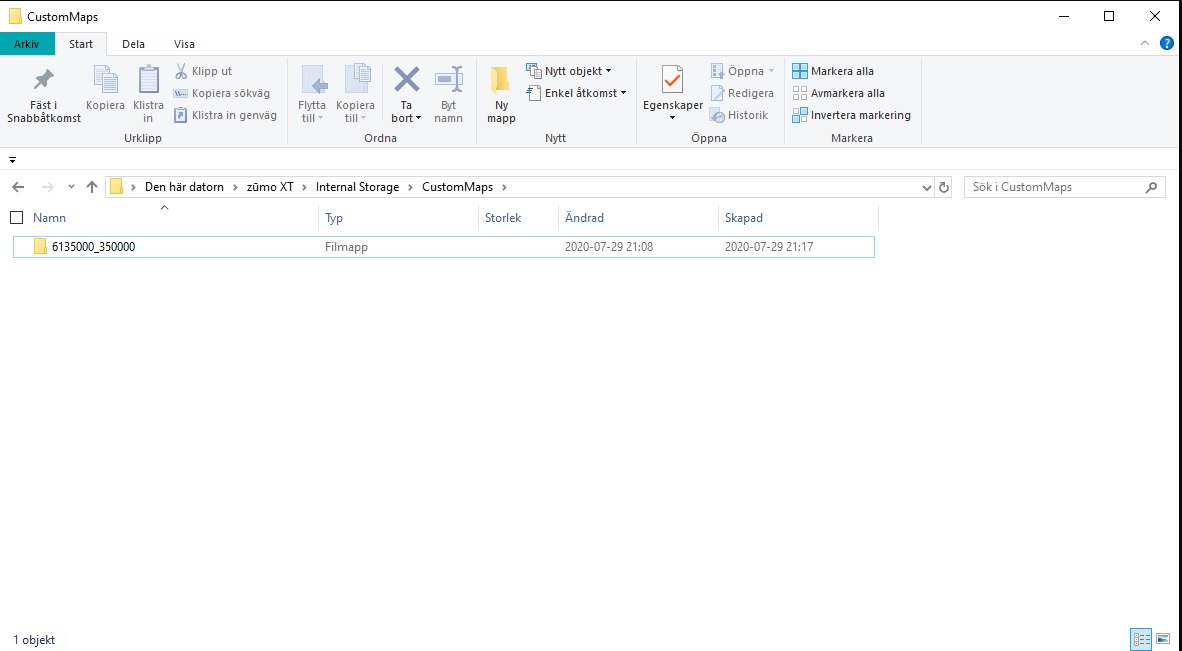Click the Kopiera icon in ribbon
Image resolution: width=1182 pixels, height=651 pixels.
pos(105,80)
